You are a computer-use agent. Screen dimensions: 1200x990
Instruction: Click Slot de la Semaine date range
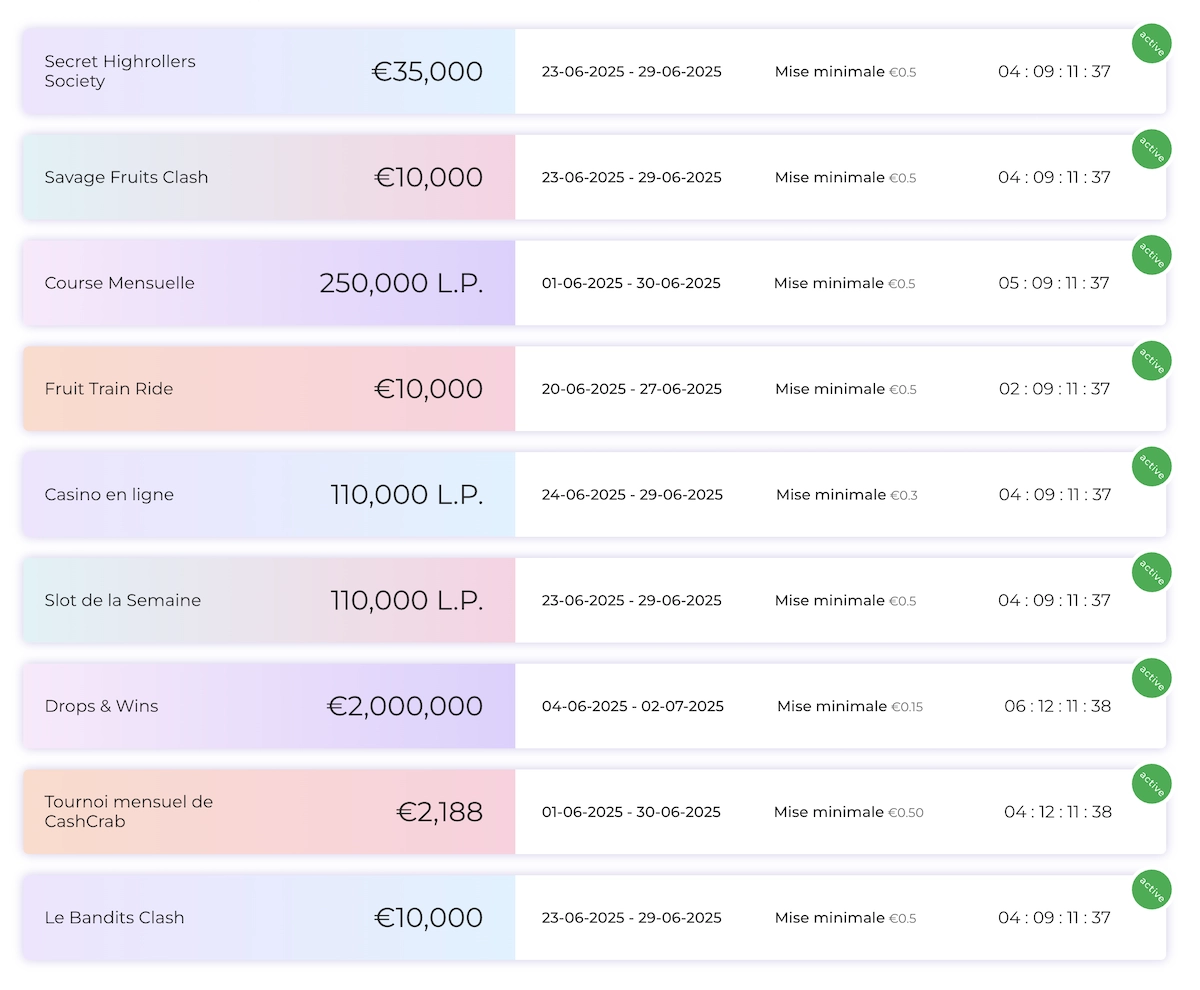(631, 601)
